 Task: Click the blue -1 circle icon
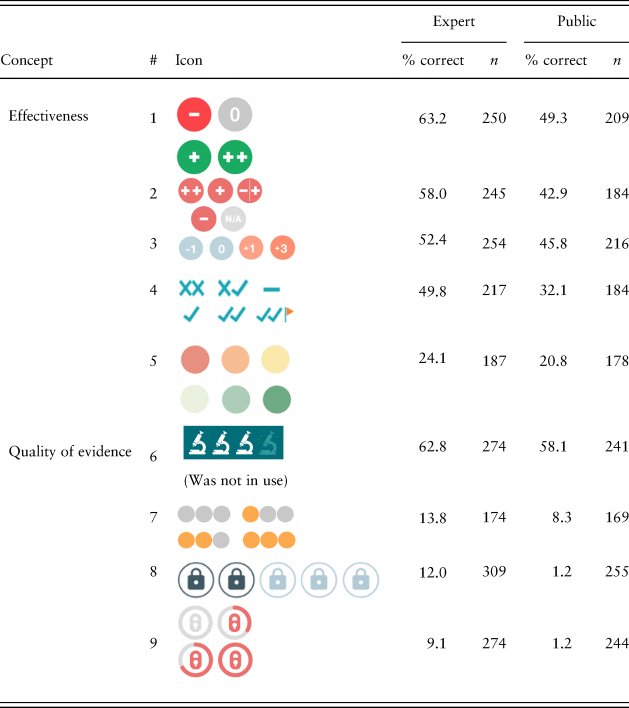191,247
